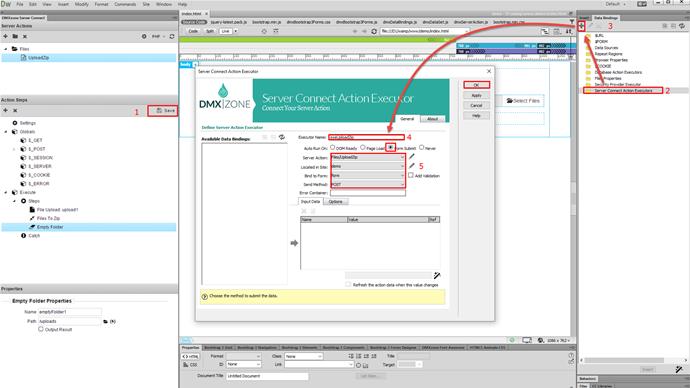
Task: Open the About tab in the dialog
Action: [x=433, y=119]
